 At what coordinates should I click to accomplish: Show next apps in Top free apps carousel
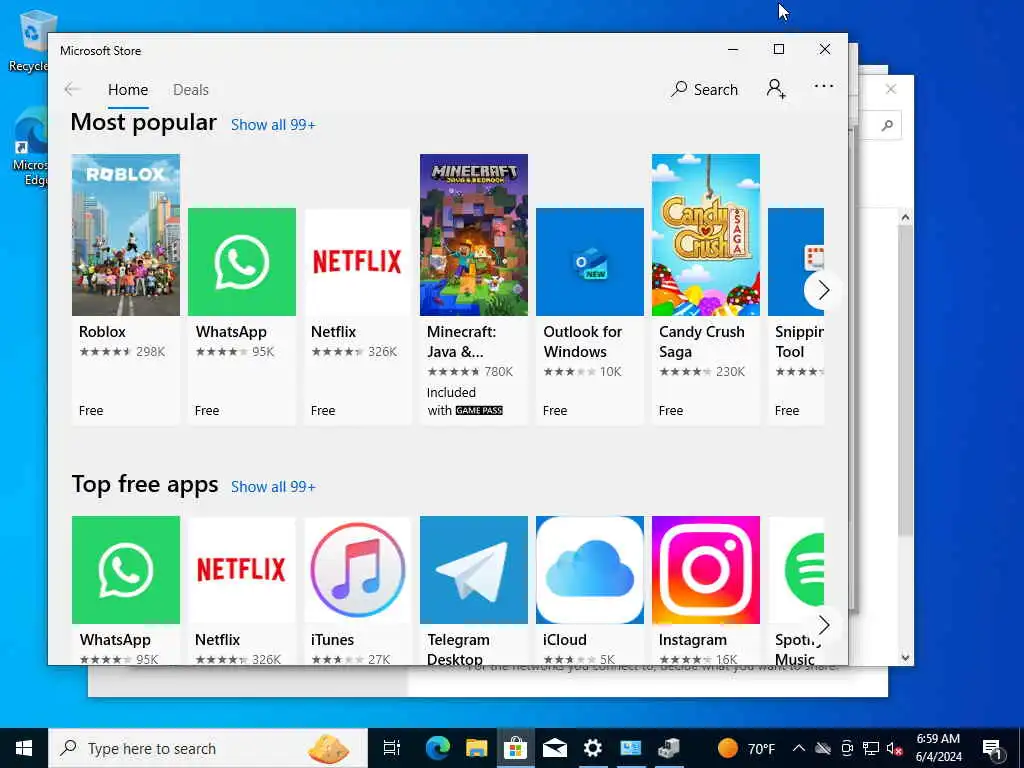(x=823, y=625)
